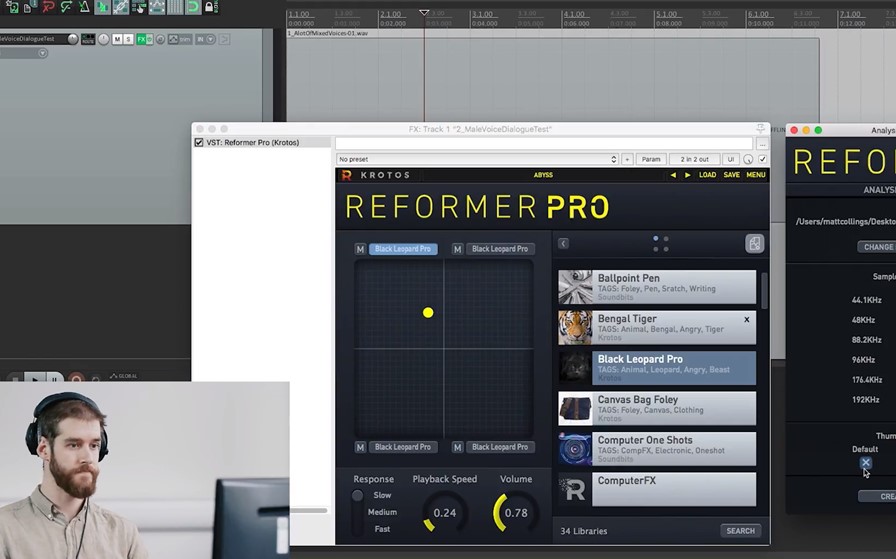Go back with the browser left chevron

563,243
